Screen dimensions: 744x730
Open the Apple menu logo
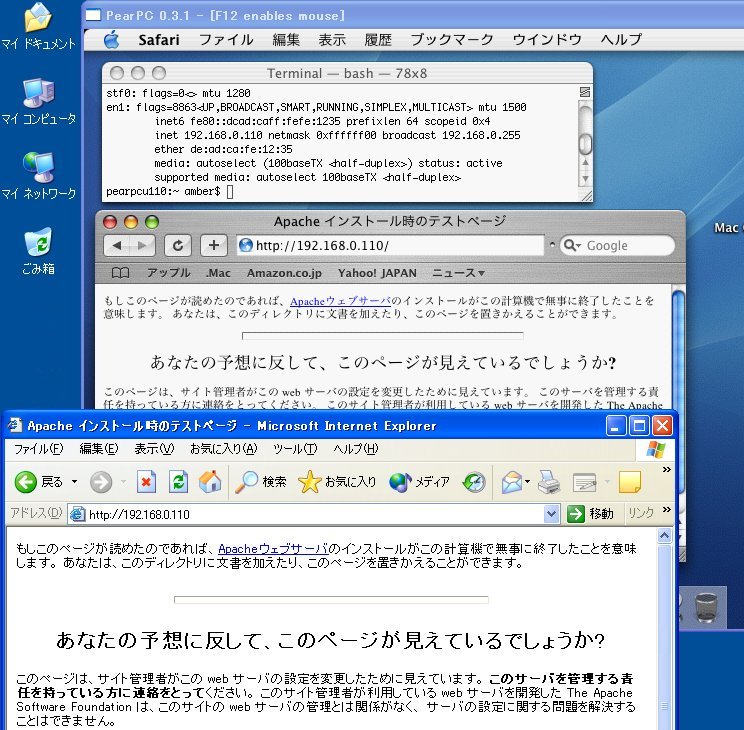[x=112, y=39]
